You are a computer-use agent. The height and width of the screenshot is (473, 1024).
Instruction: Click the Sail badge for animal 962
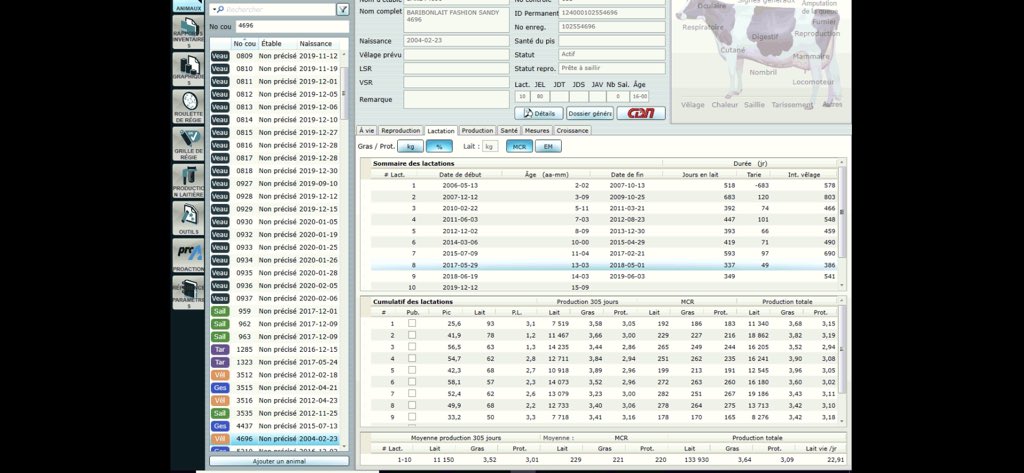(220, 324)
